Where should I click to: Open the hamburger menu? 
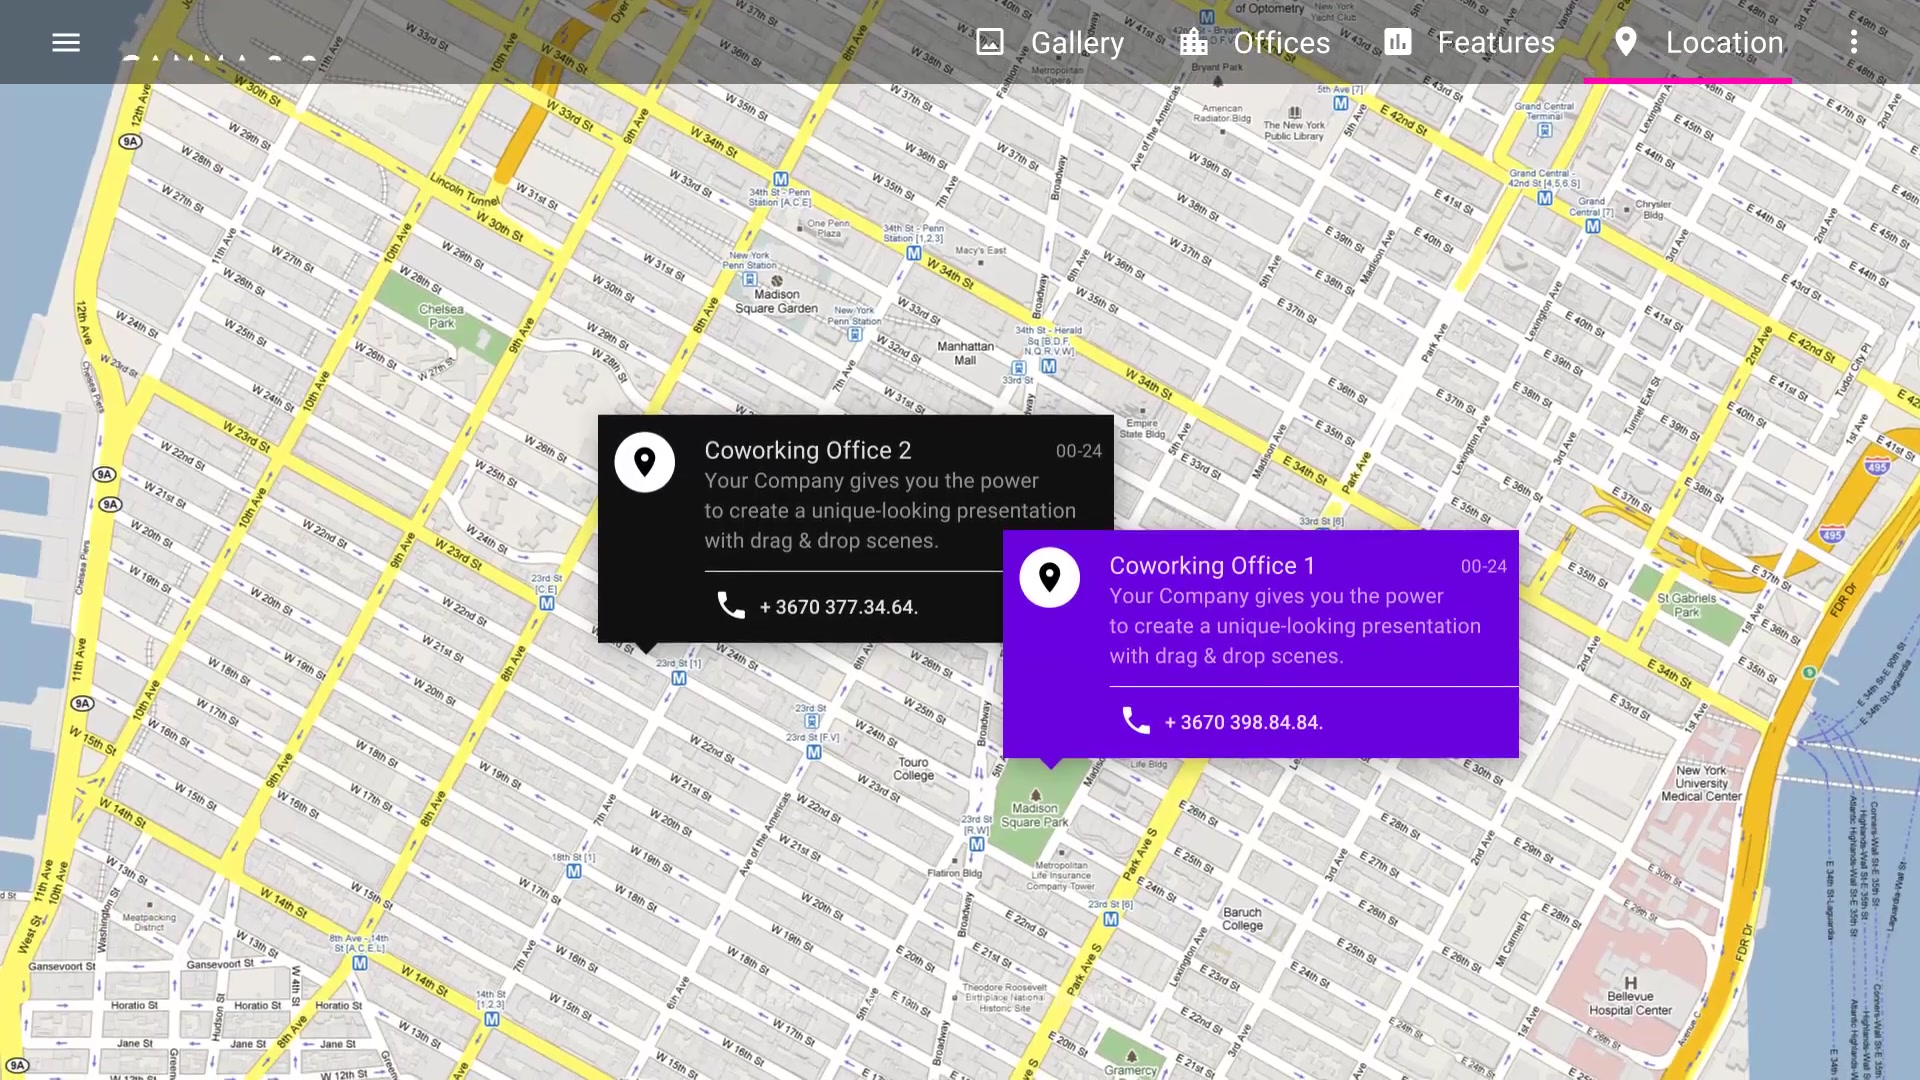point(66,42)
